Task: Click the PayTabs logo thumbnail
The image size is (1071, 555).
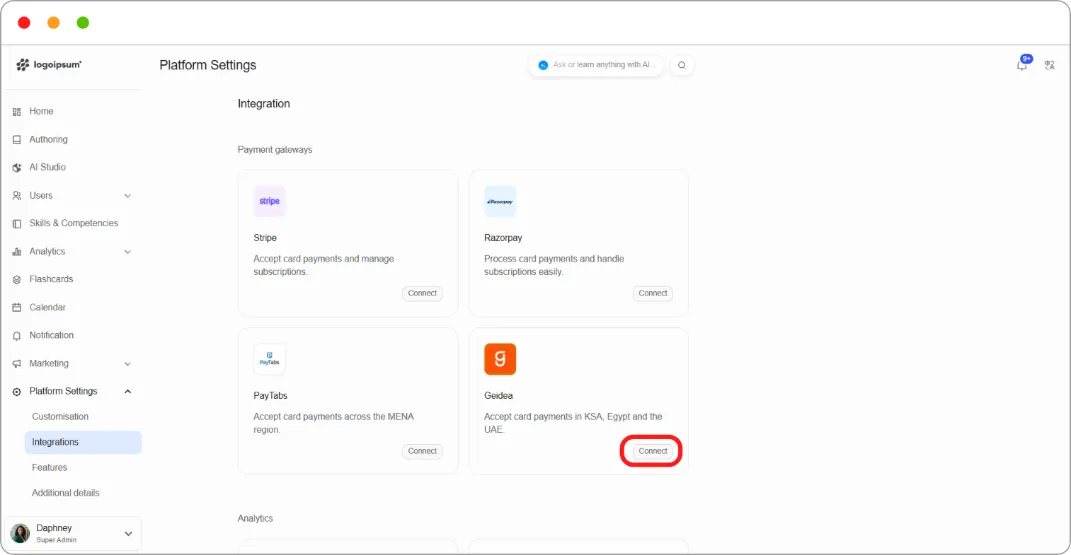Action: (x=269, y=359)
